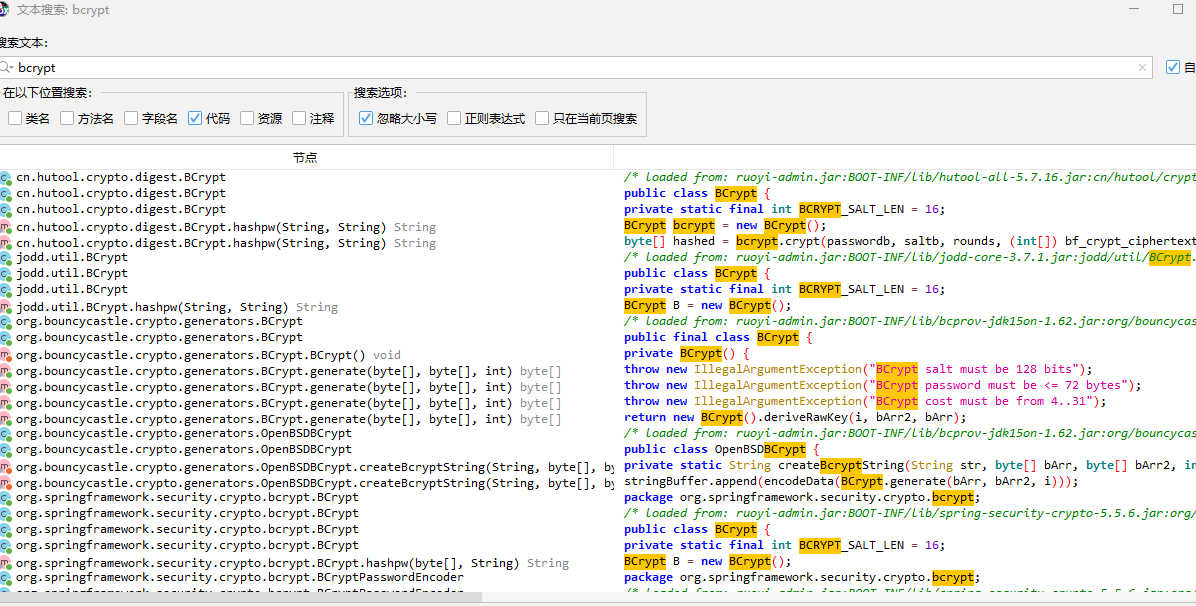Click icon of row with 'BCrypt bcrypt = new BCrypt();'

[5, 227]
